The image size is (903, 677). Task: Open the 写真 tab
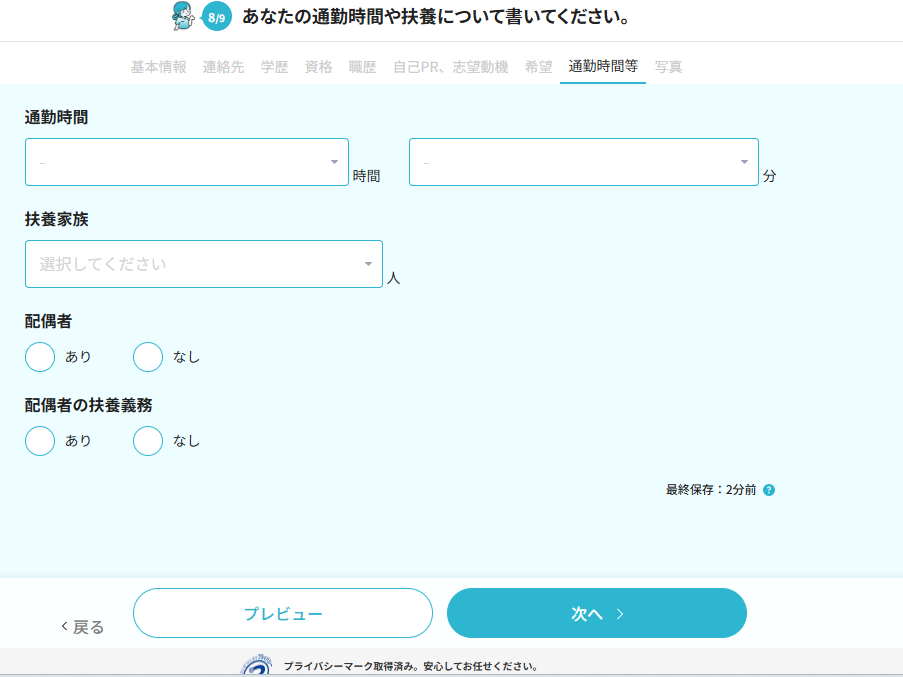[669, 67]
